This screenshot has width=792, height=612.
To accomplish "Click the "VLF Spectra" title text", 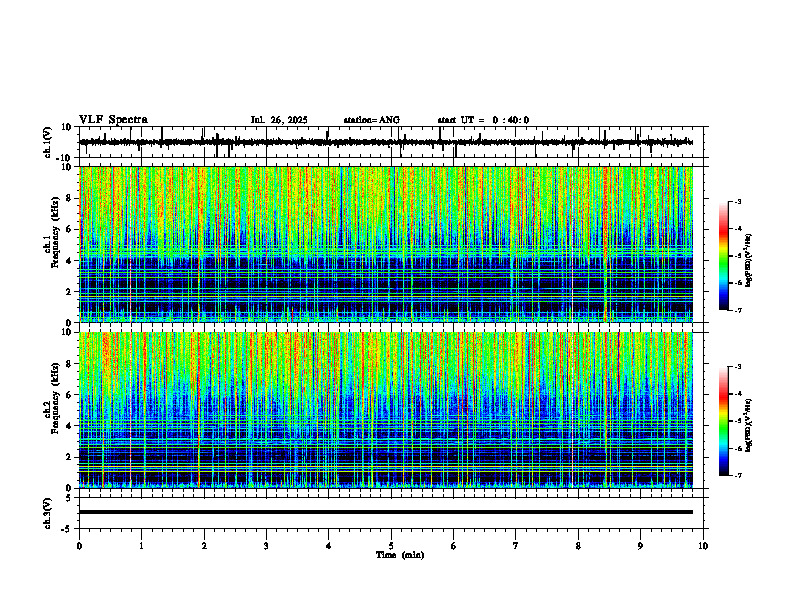I will [113, 120].
